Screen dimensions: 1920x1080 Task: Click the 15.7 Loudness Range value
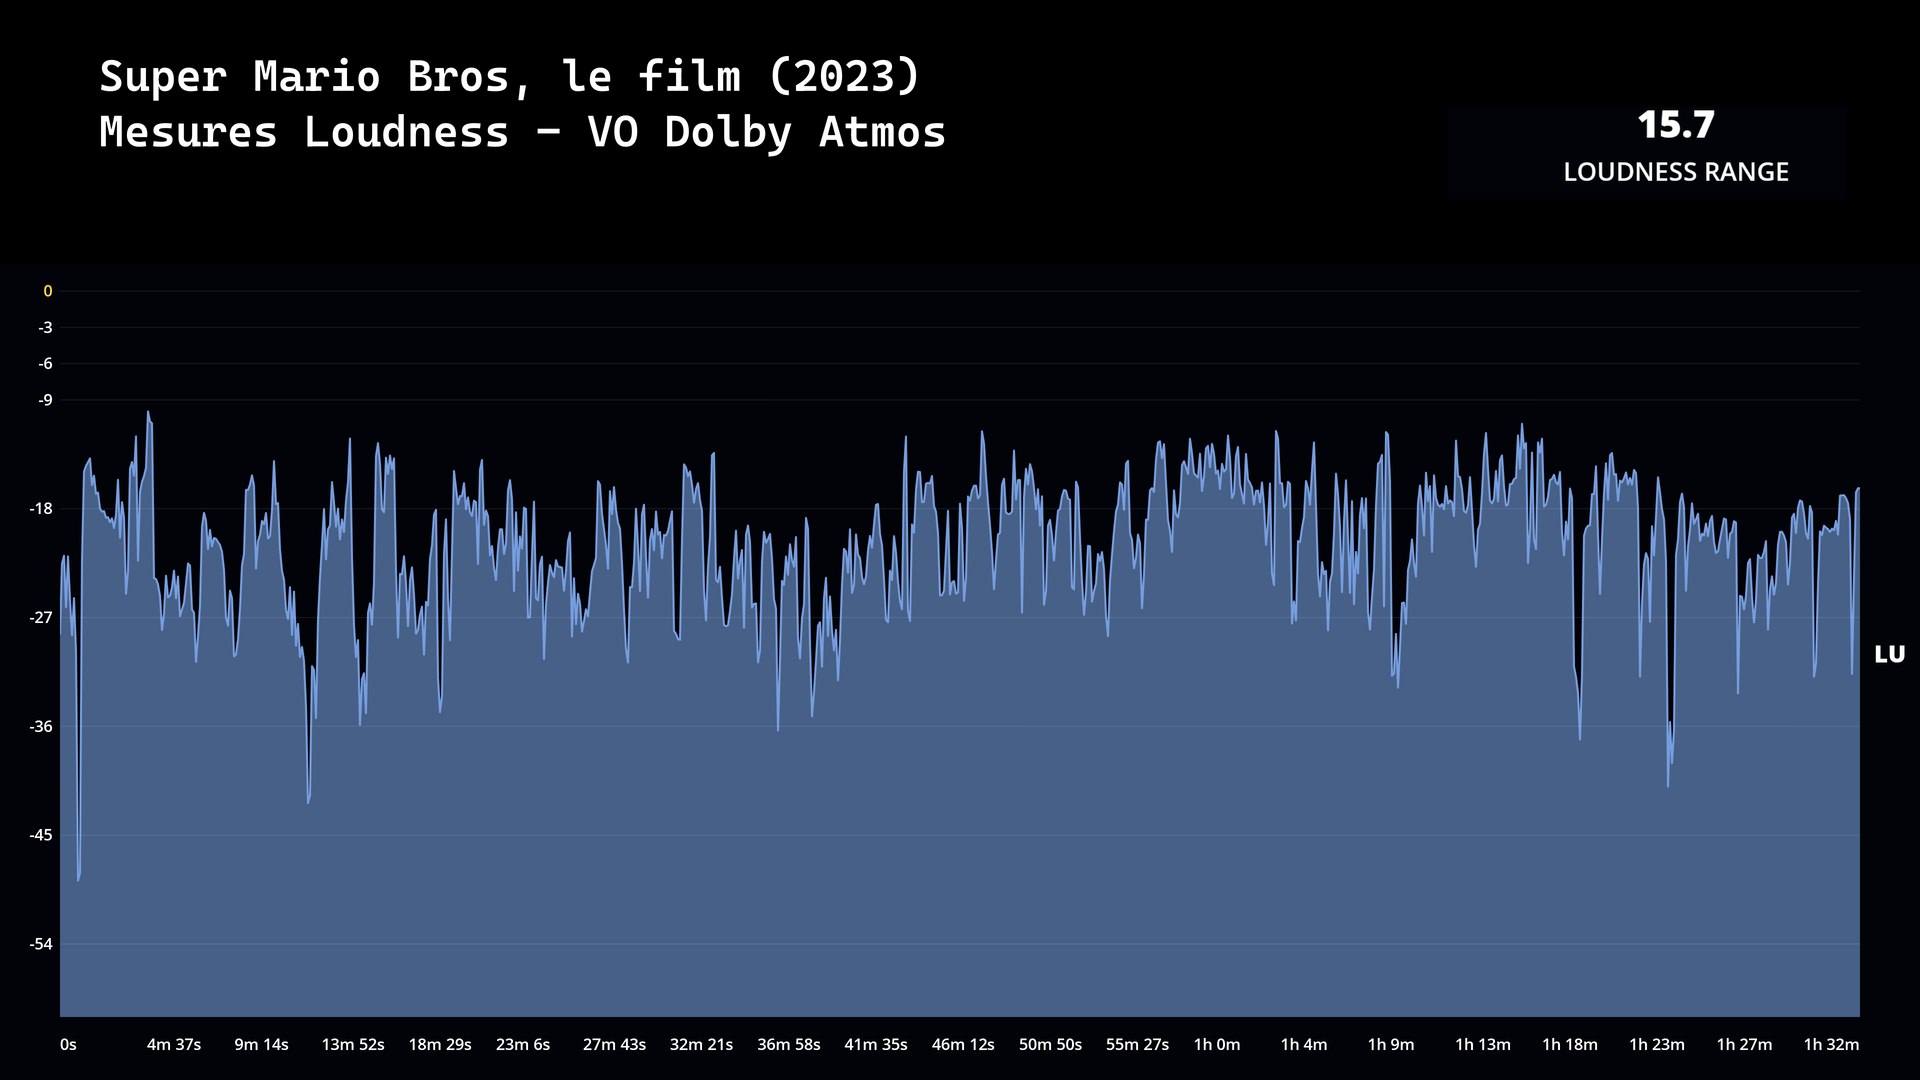1676,125
